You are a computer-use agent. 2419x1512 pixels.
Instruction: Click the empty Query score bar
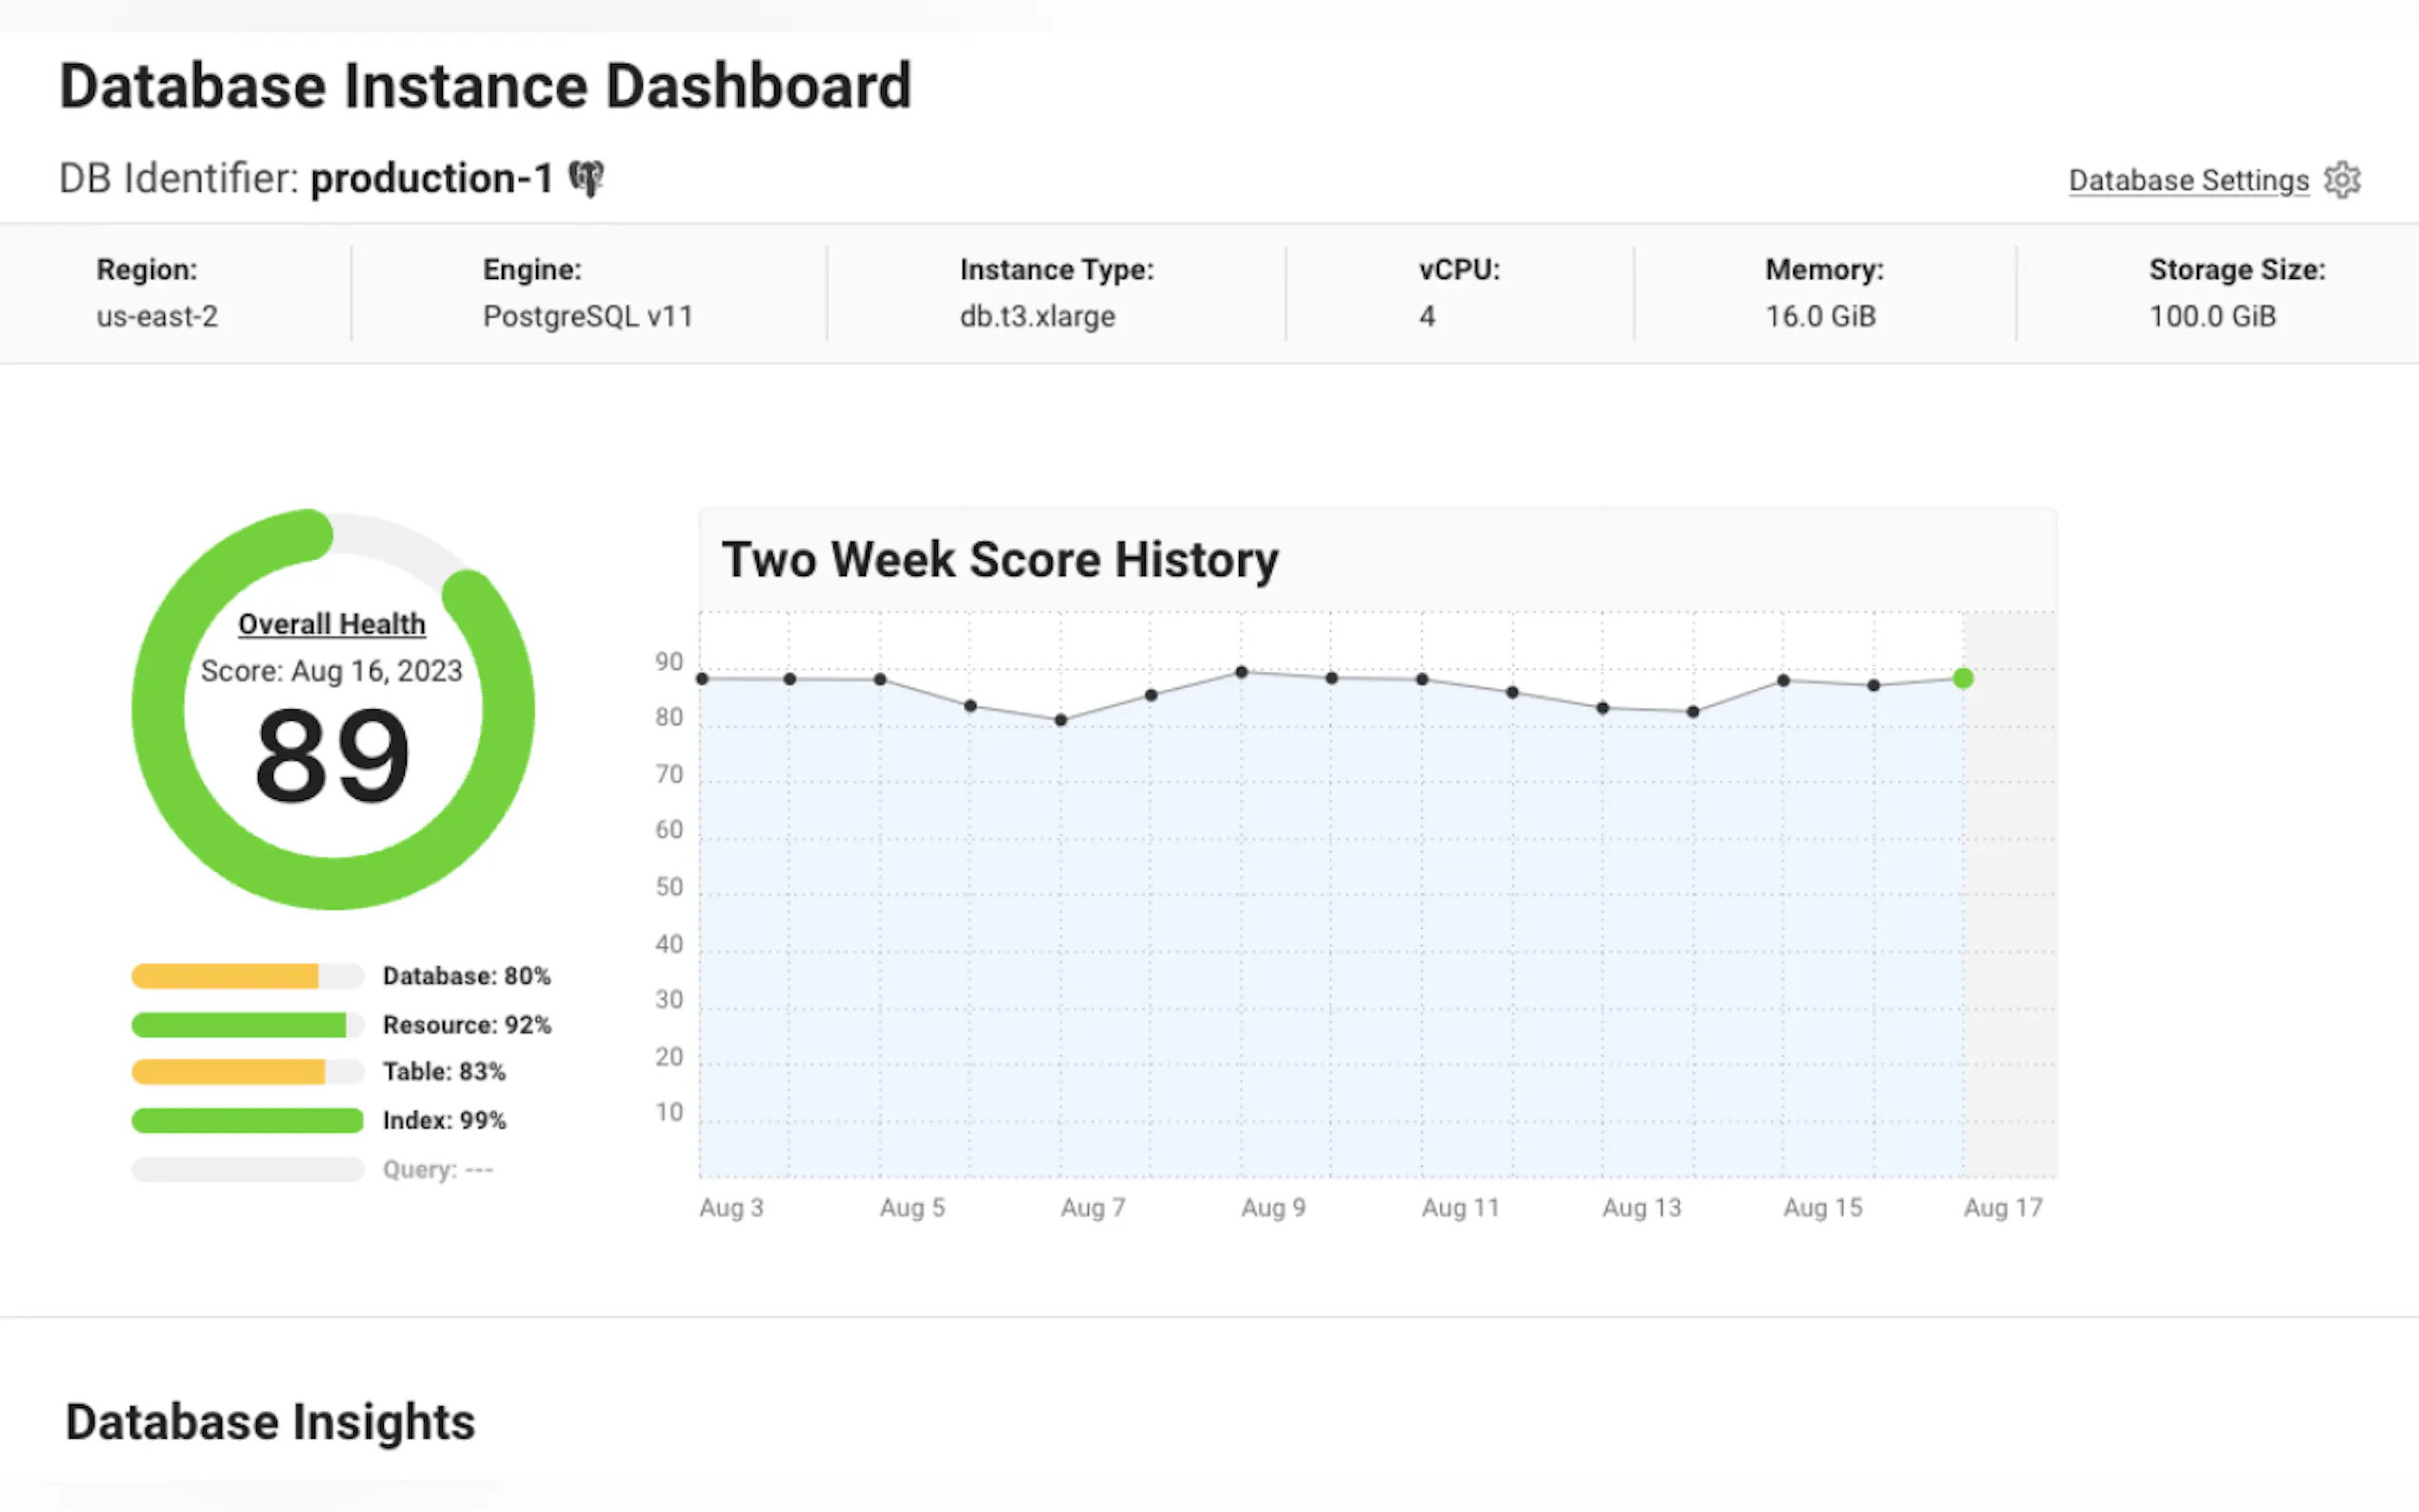click(x=247, y=1169)
